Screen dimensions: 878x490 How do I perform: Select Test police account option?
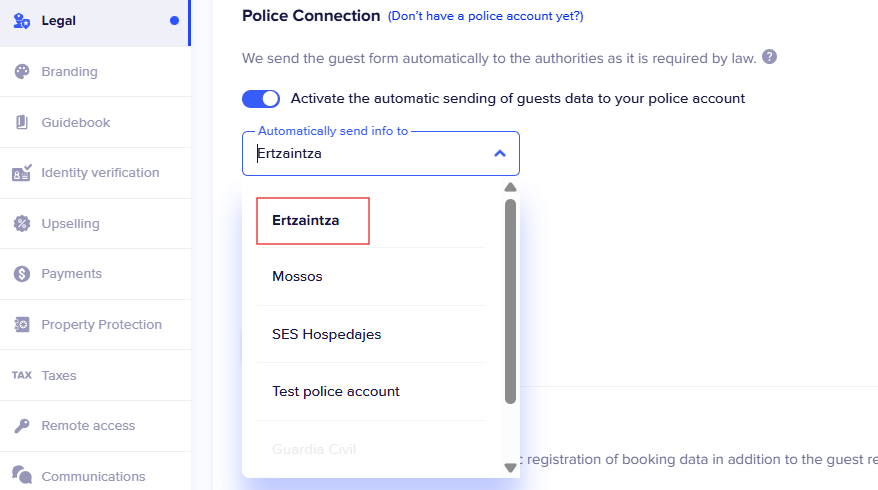pos(335,391)
